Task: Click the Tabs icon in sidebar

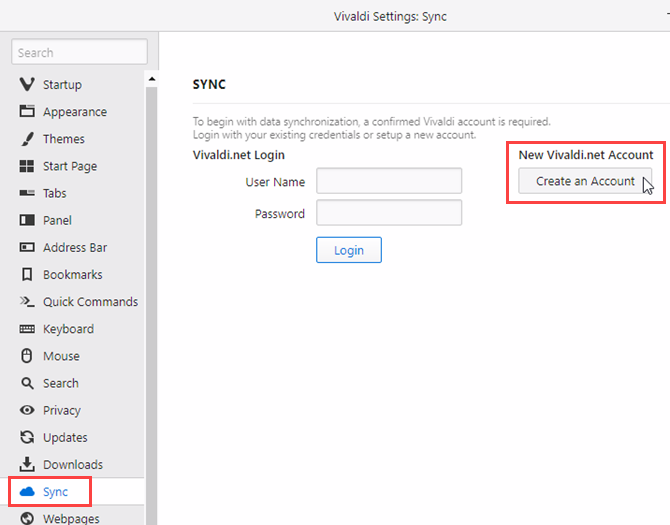Action: pos(27,193)
